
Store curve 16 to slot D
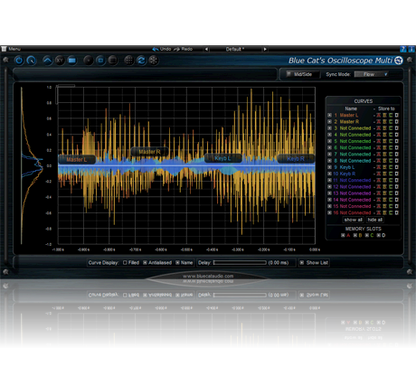(397, 213)
